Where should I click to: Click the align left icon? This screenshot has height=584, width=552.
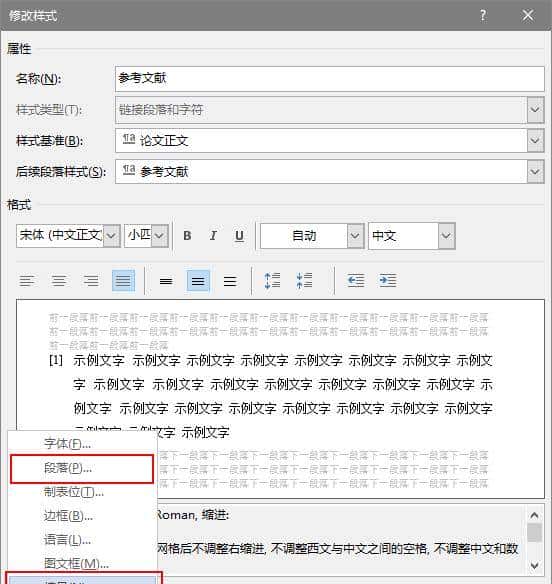(x=27, y=281)
